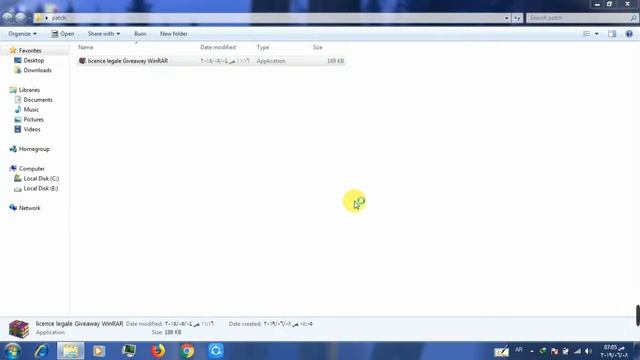Show hidden tray icons arrow
This screenshot has height=360, width=640.
click(x=531, y=351)
